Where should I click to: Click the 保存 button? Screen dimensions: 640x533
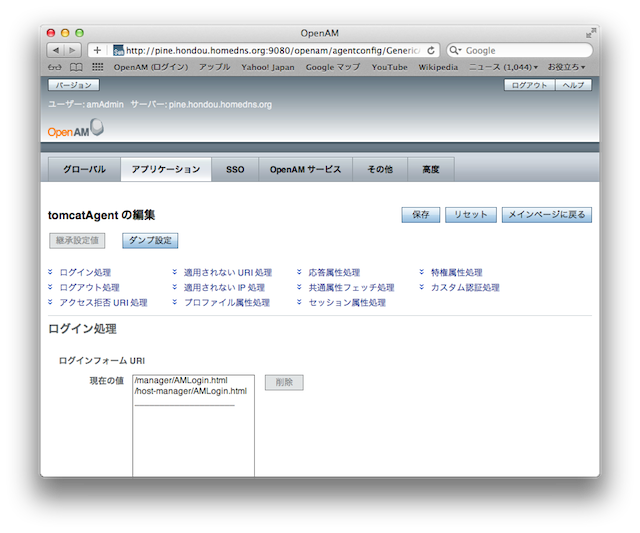pos(420,215)
